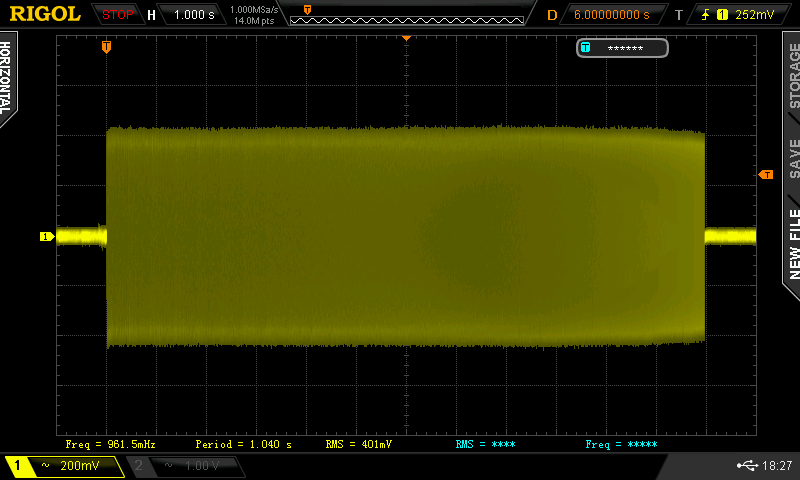Click the center time reference triangle marker
Screen dimensions: 800x480
[x=406, y=38]
